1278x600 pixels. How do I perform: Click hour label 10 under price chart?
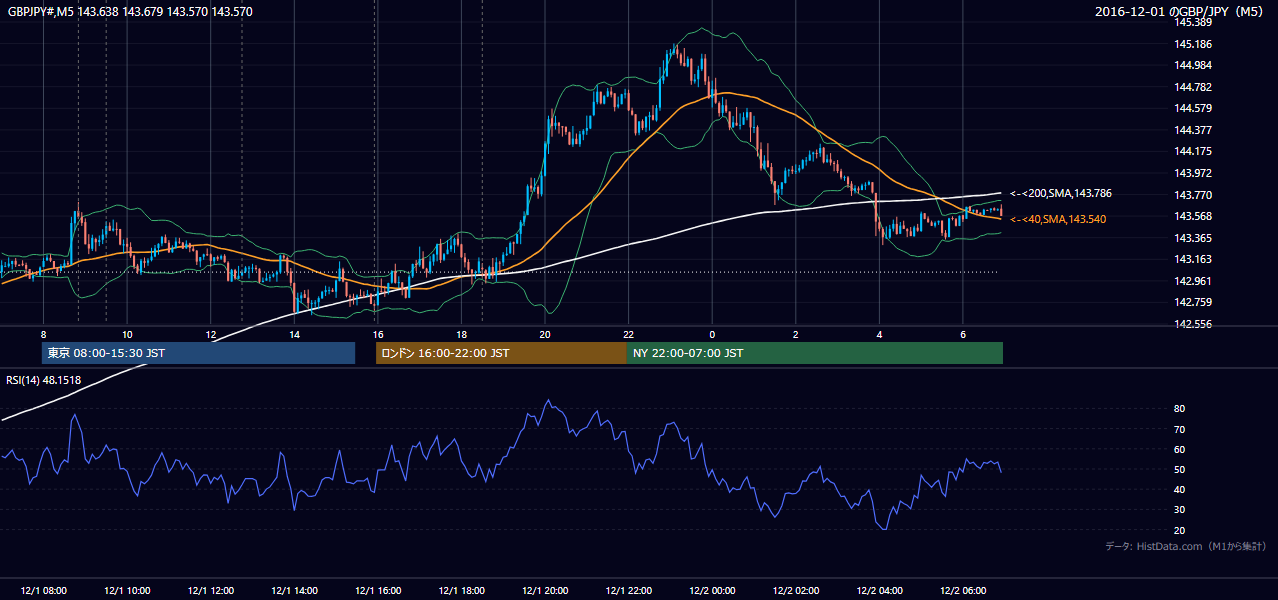pyautogui.click(x=127, y=334)
